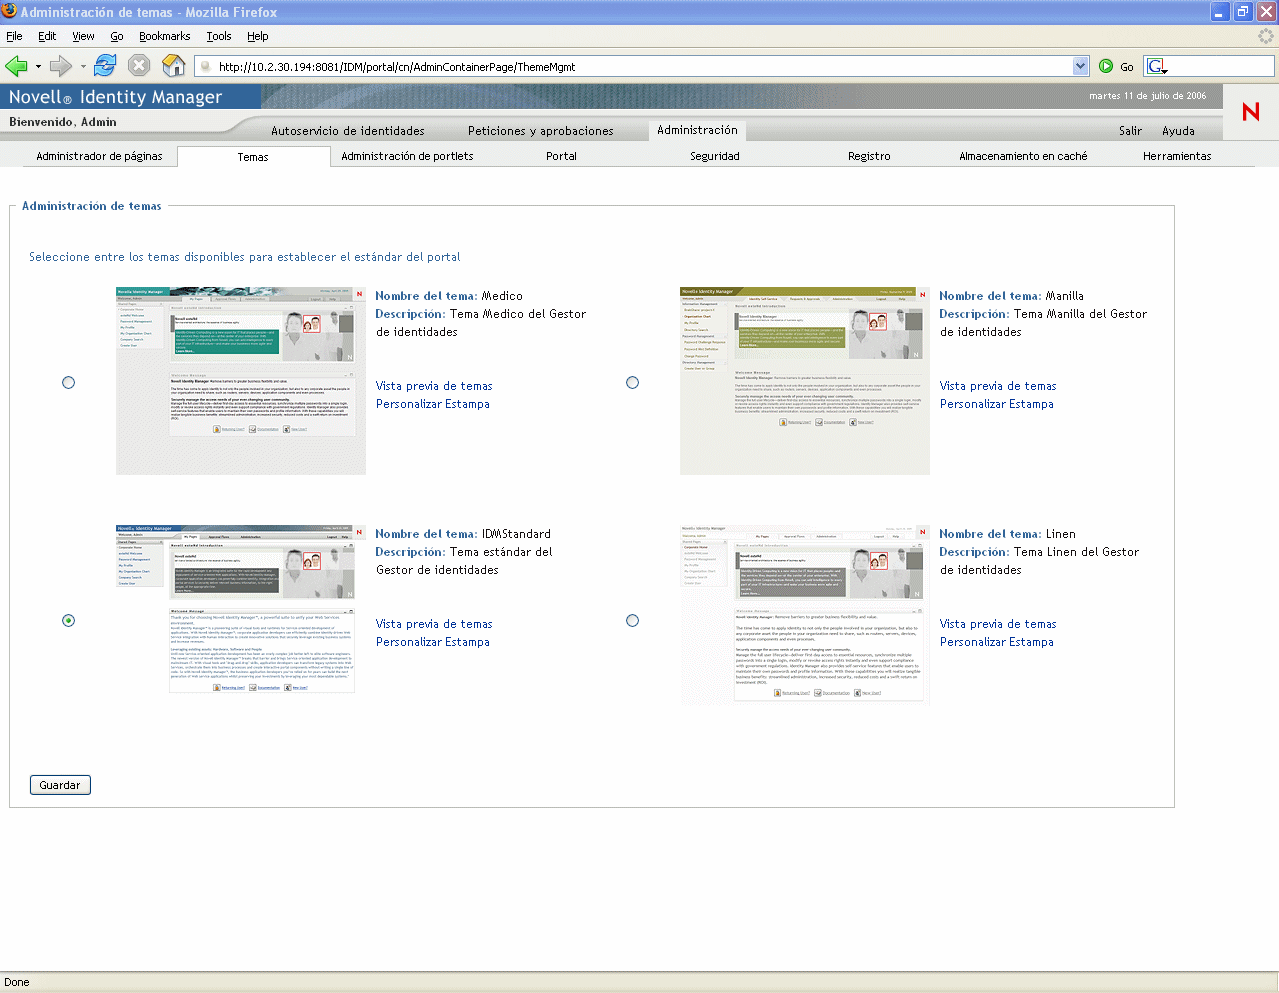Click Personalizar Estampa for Linen
This screenshot has height=993, width=1279.
[x=997, y=642]
